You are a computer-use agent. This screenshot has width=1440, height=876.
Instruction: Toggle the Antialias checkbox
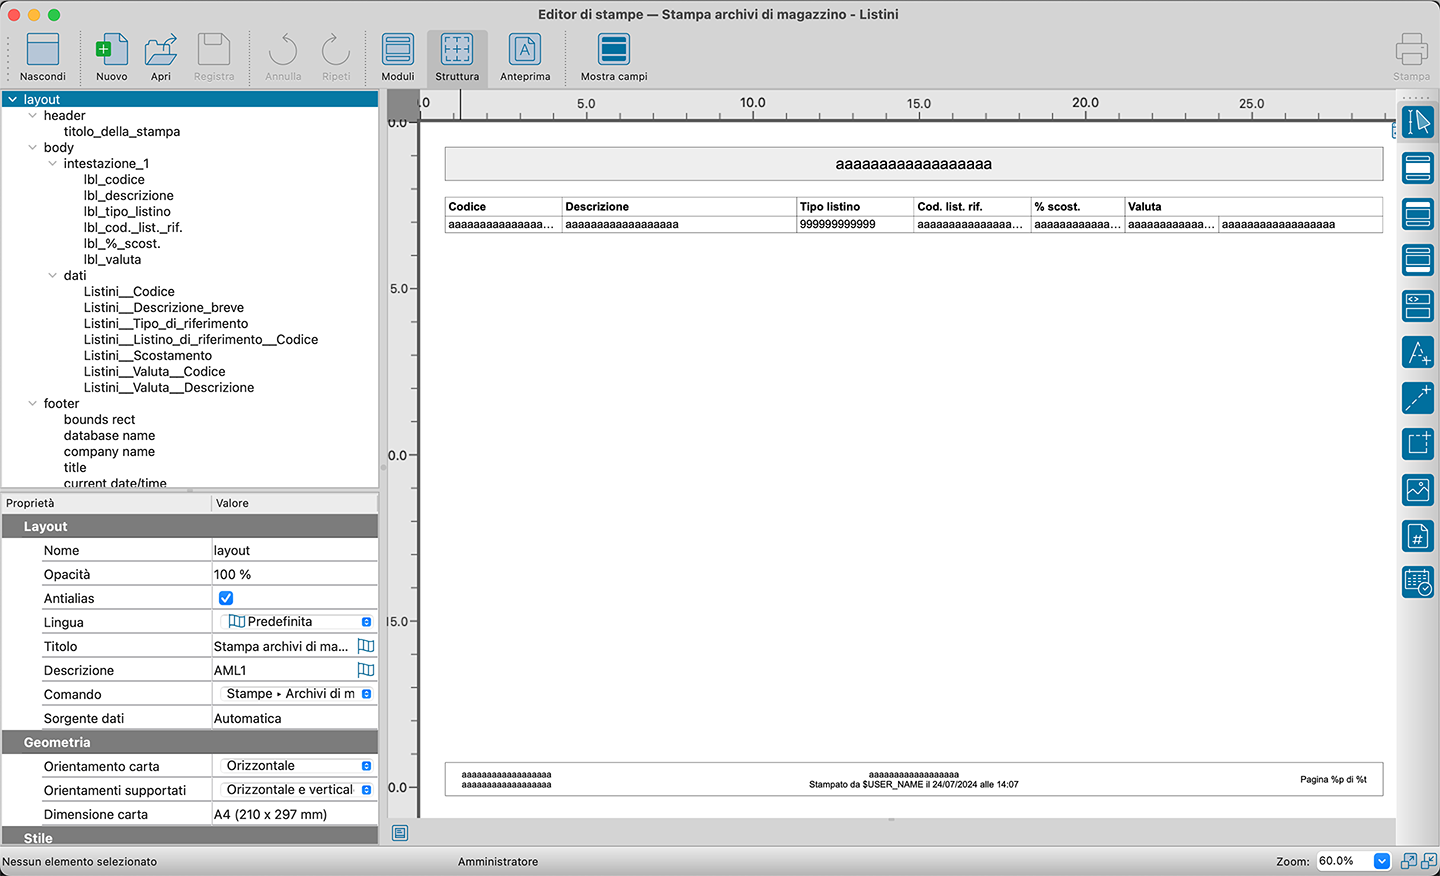[226, 598]
